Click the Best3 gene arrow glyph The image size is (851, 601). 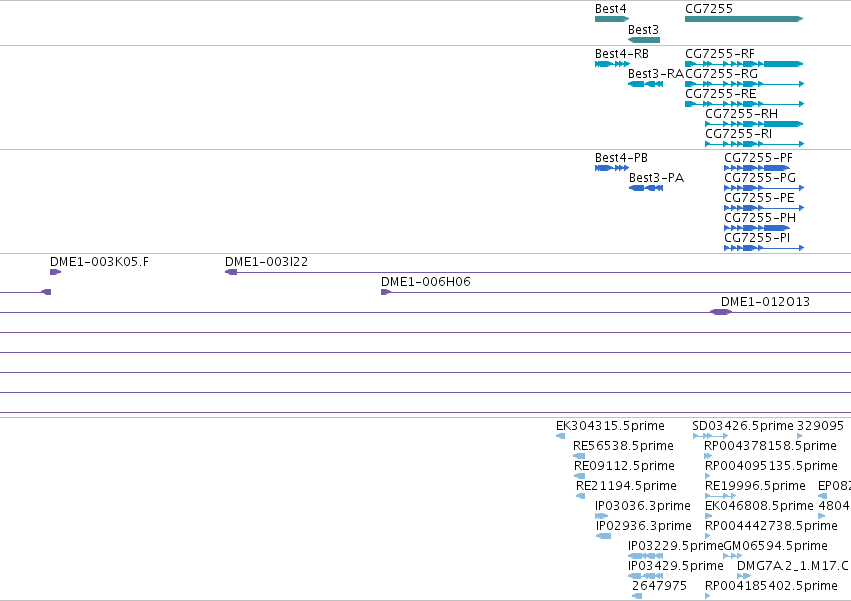644,40
